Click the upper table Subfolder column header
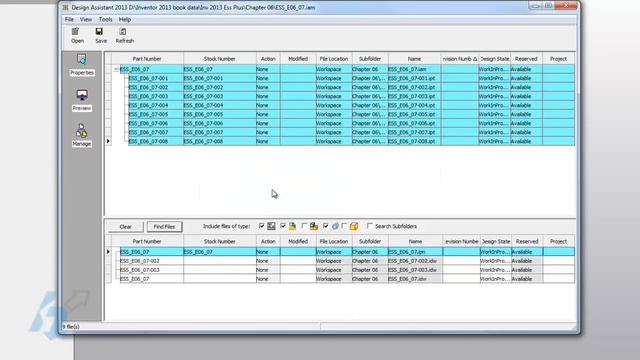The image size is (640, 360). [370, 59]
